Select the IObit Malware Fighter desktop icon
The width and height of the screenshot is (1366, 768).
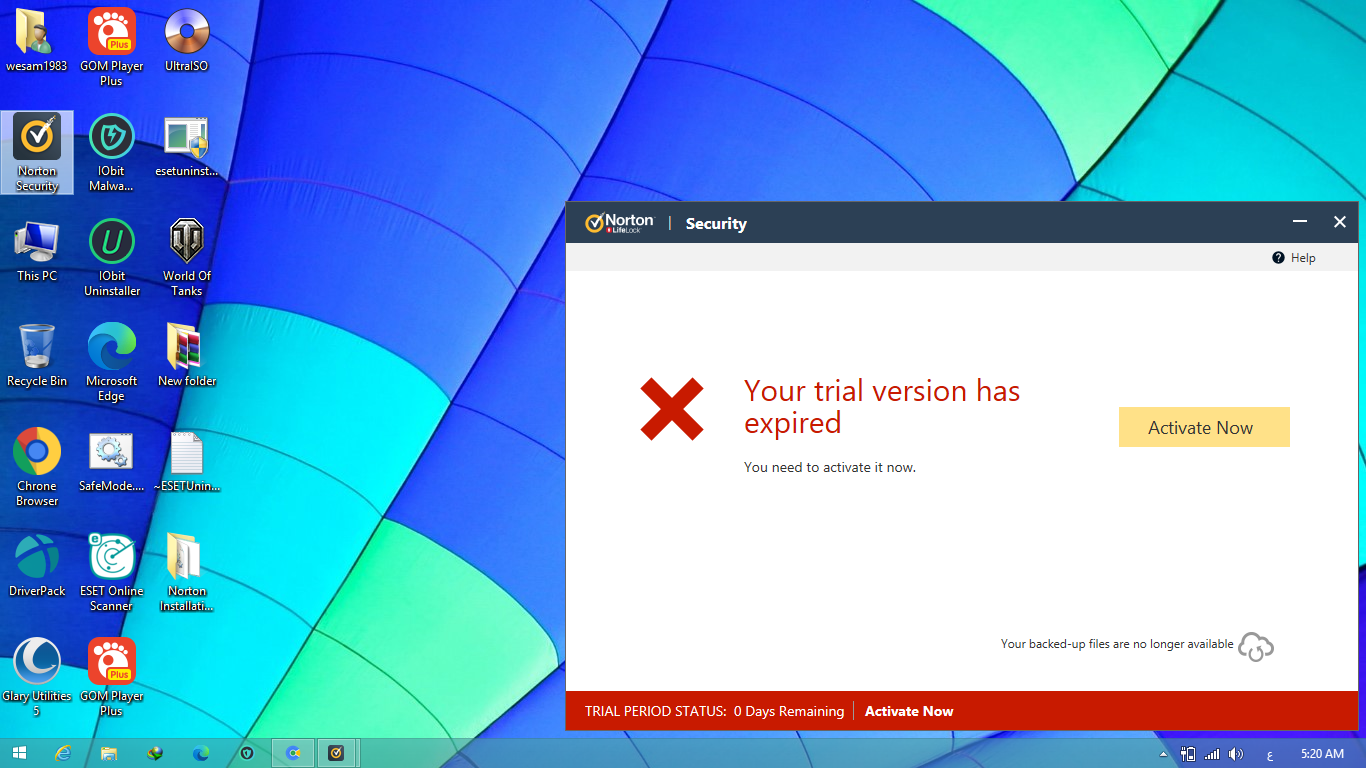[x=111, y=152]
